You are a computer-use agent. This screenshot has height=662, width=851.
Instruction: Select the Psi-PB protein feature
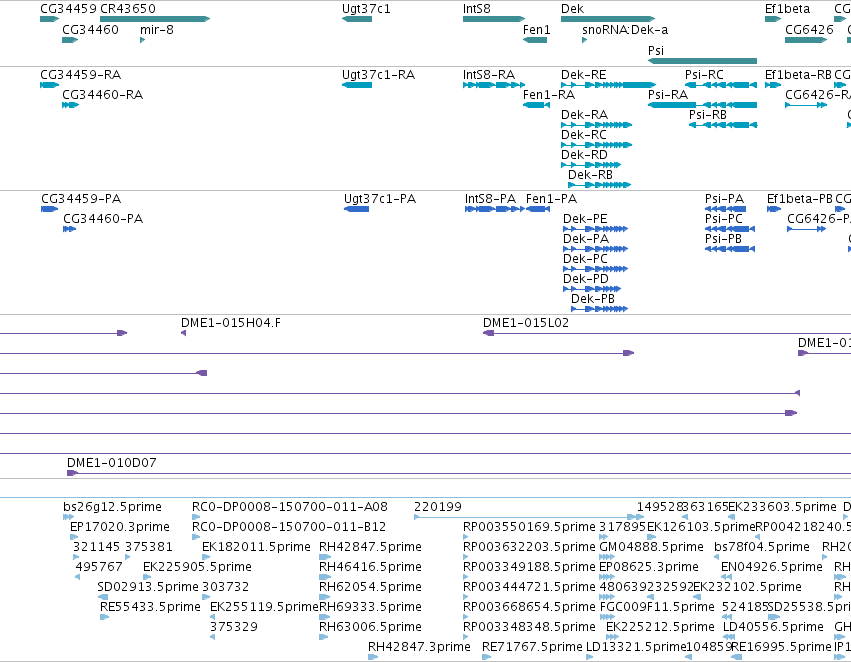coord(730,249)
